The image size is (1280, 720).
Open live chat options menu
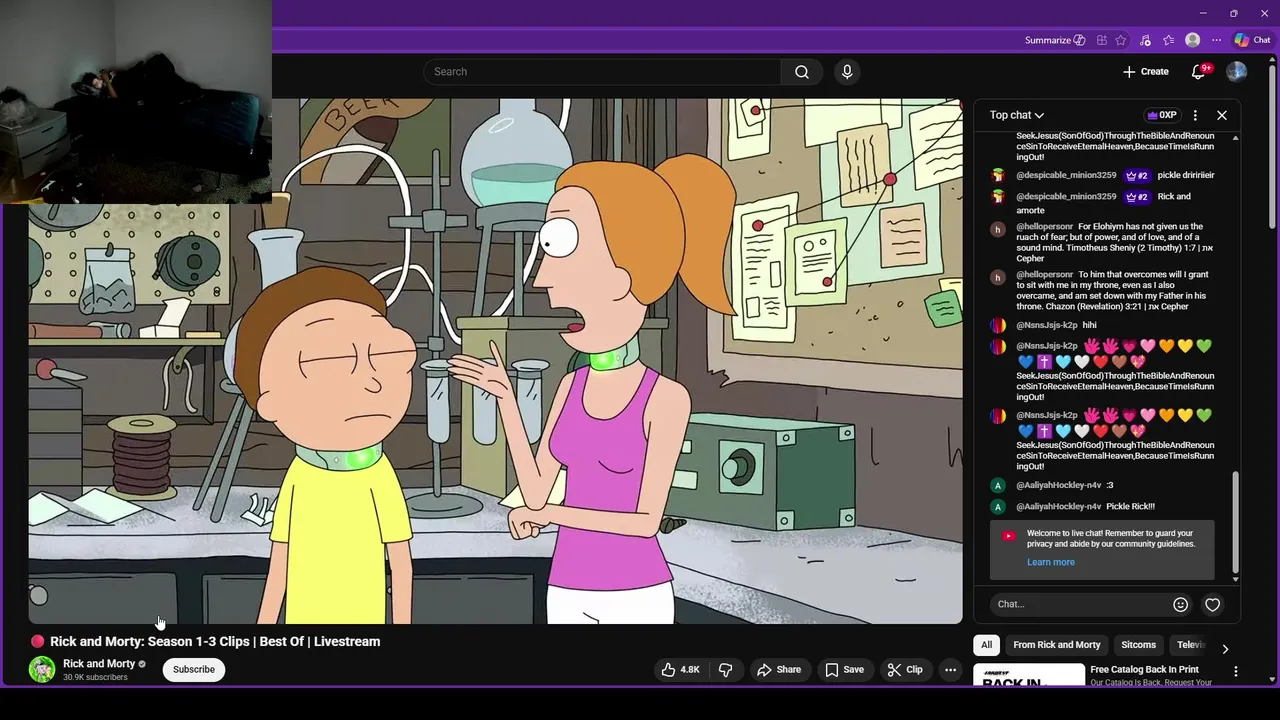point(1195,115)
